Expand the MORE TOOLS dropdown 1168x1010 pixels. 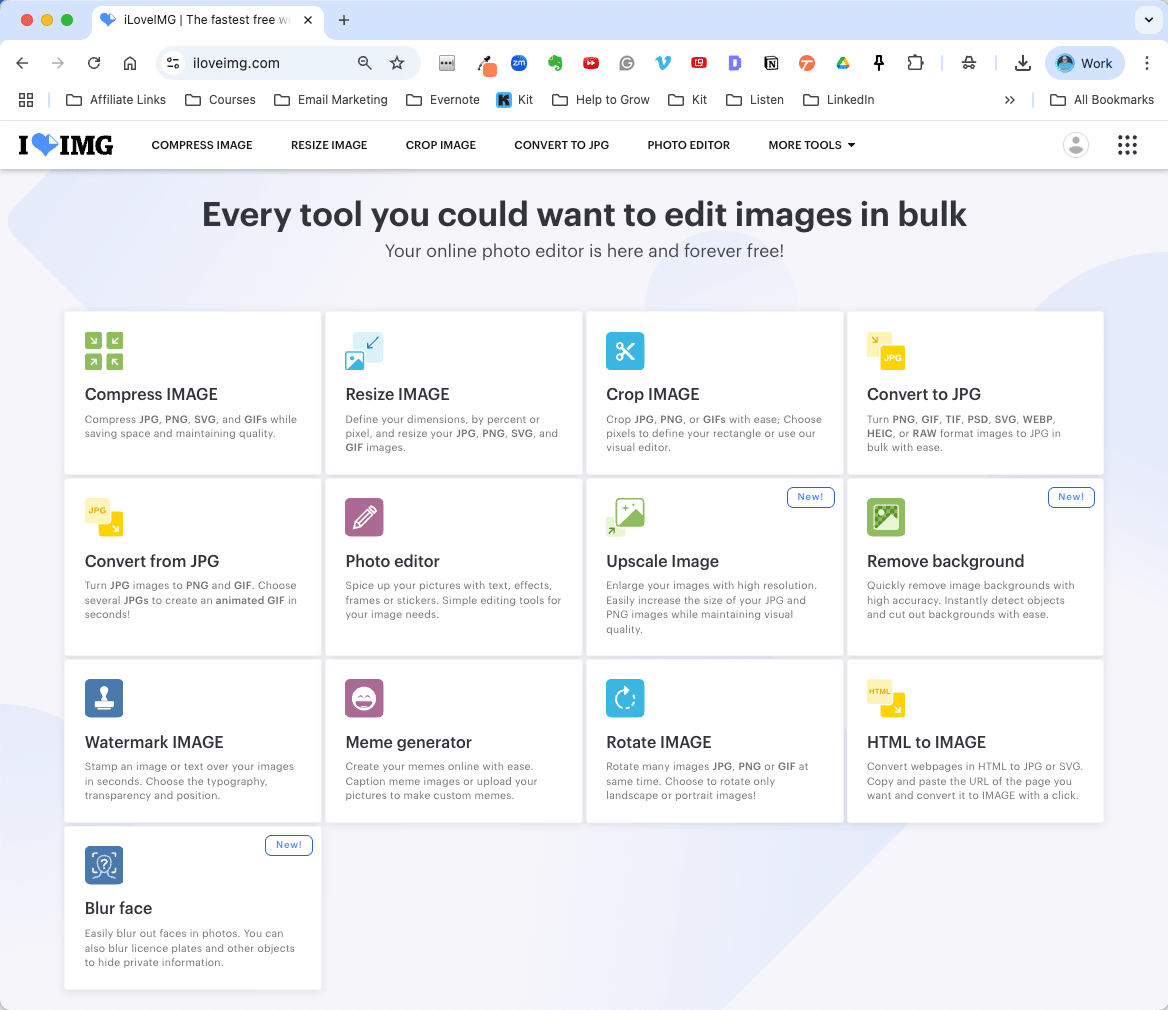(x=812, y=145)
